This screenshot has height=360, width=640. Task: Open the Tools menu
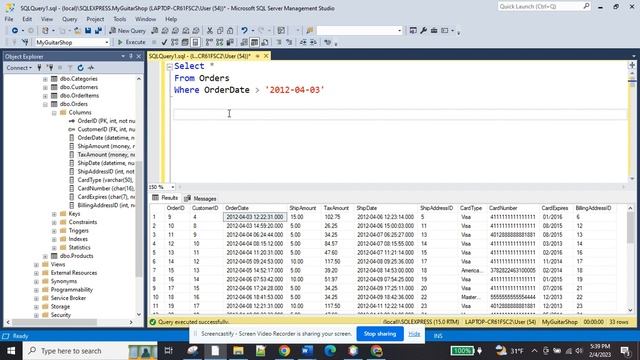coord(120,19)
